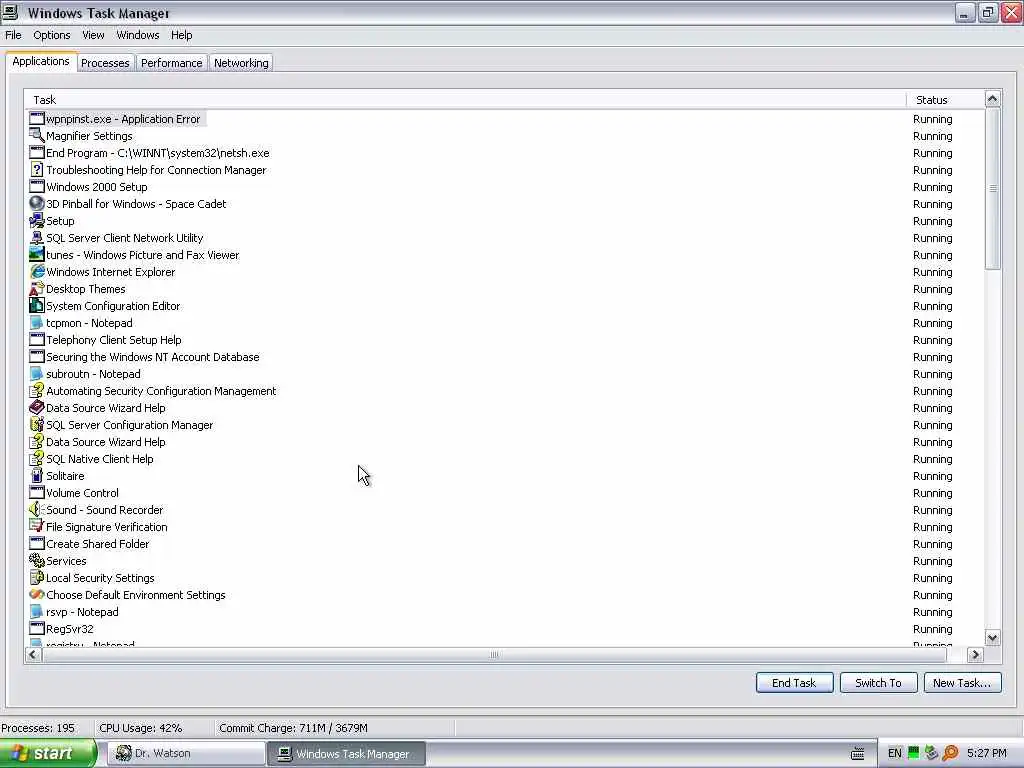Click the New Task... button

tap(962, 682)
